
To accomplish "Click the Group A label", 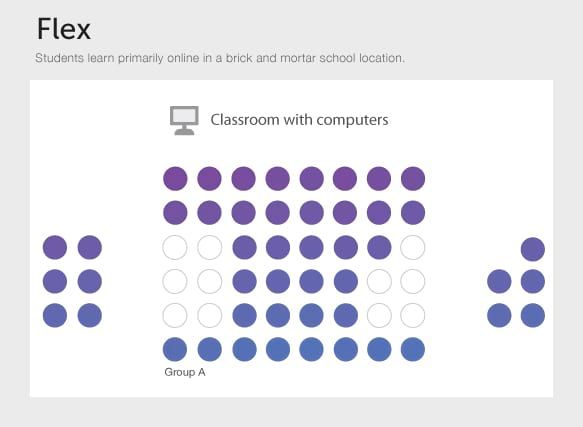I will pyautogui.click(x=185, y=372).
